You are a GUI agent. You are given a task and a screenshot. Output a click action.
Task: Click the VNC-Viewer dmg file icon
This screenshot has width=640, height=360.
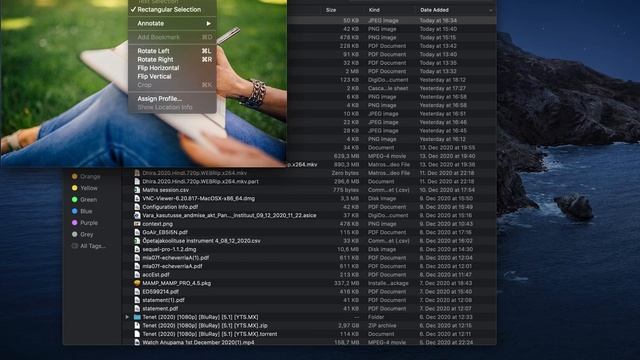[137, 198]
